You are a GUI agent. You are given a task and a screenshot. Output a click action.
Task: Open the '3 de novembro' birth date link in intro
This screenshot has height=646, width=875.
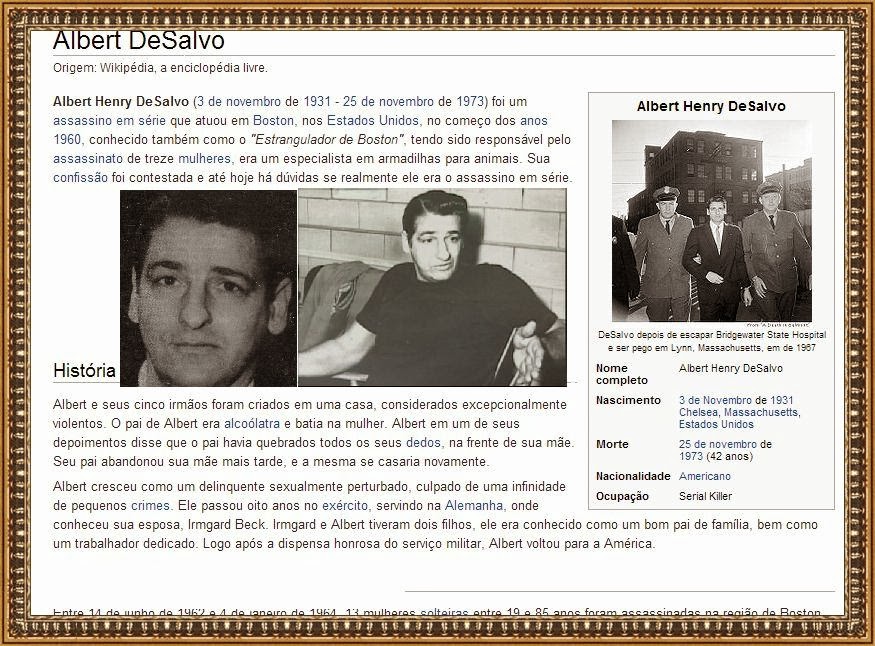tap(239, 102)
